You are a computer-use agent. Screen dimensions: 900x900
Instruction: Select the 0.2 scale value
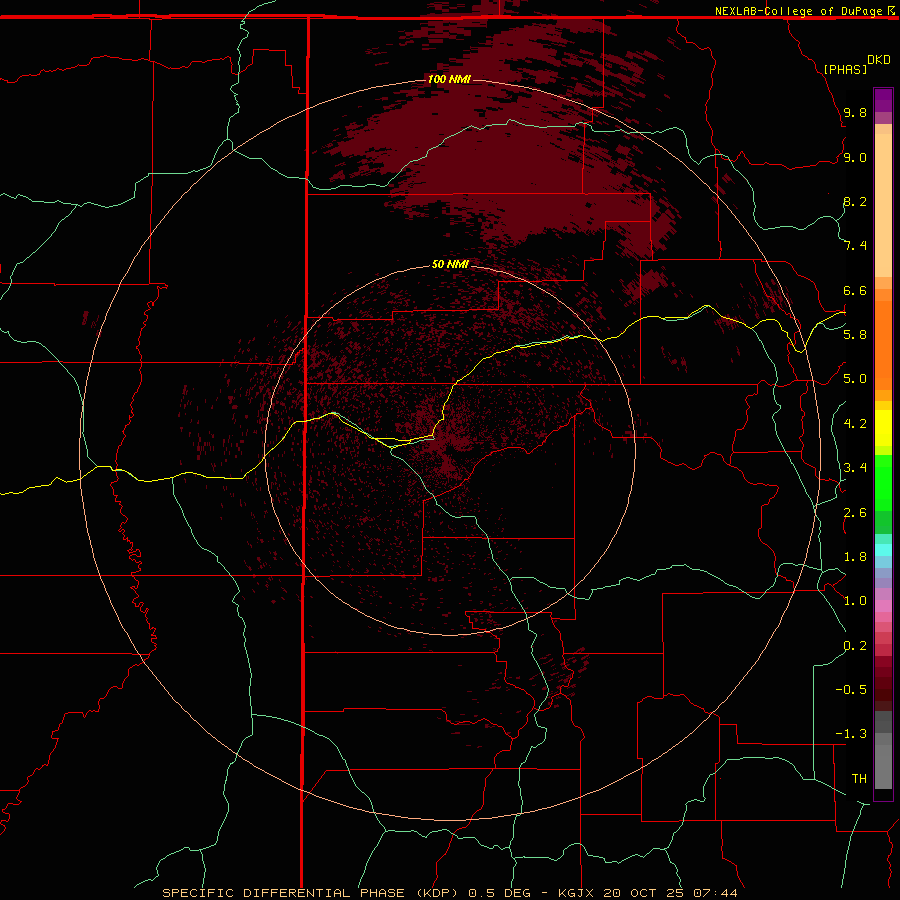click(855, 645)
